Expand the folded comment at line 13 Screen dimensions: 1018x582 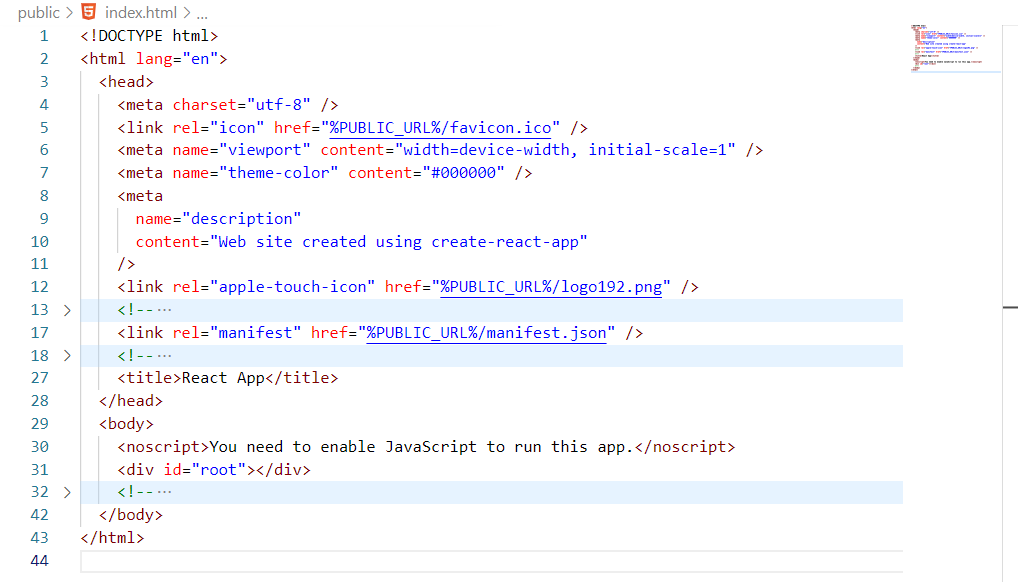point(67,310)
